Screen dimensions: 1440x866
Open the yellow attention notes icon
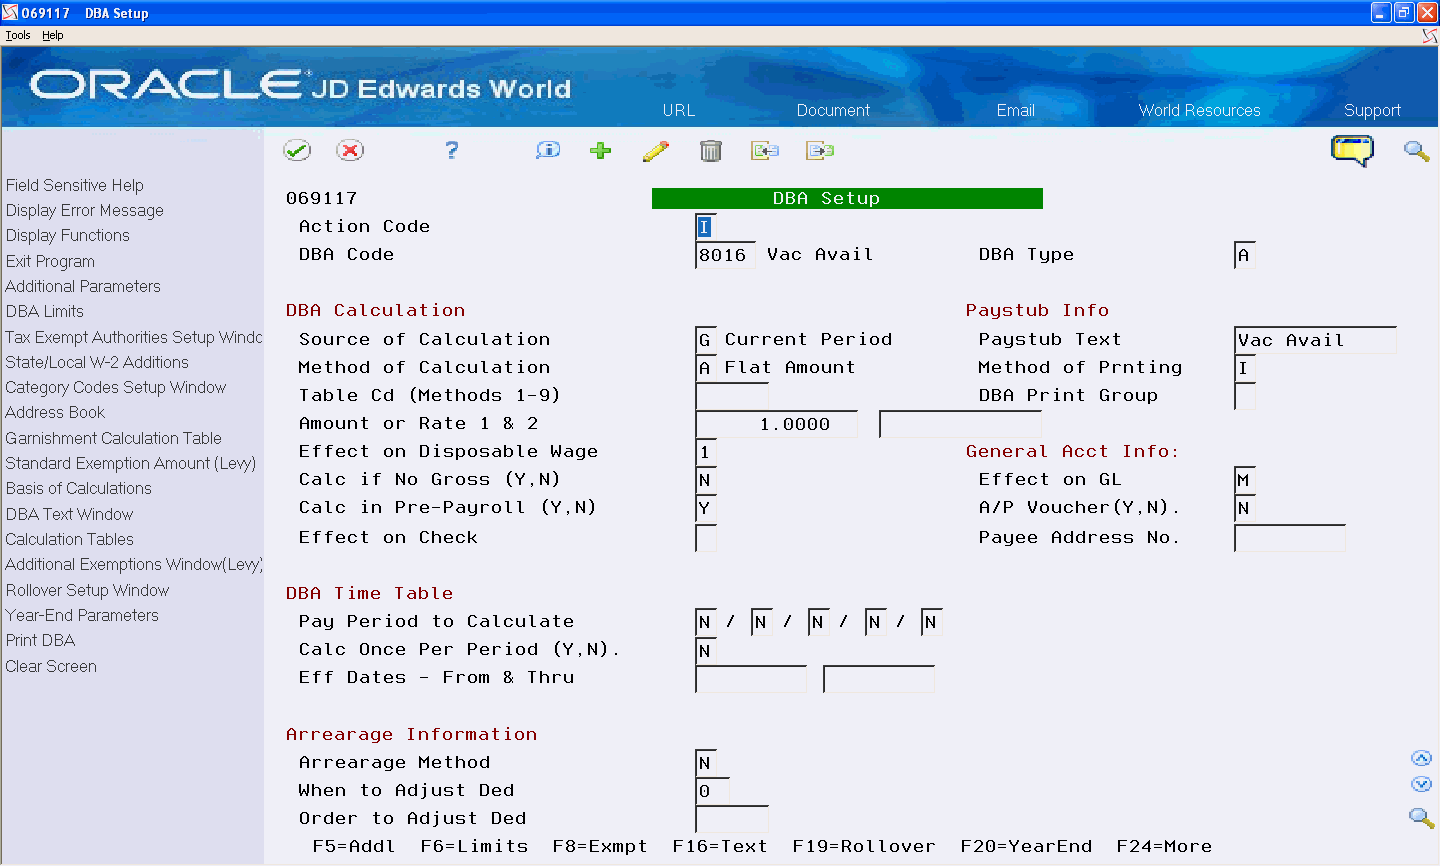pyautogui.click(x=1353, y=150)
